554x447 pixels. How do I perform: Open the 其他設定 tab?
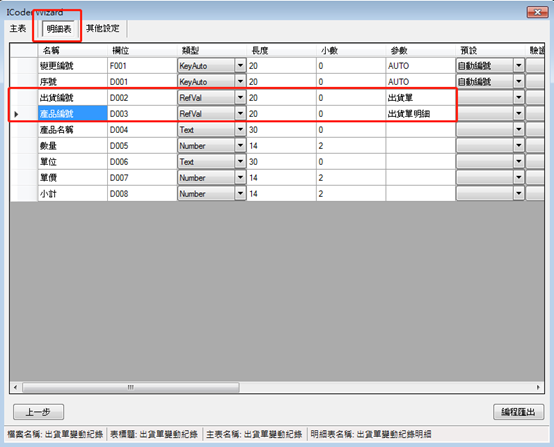pyautogui.click(x=103, y=29)
